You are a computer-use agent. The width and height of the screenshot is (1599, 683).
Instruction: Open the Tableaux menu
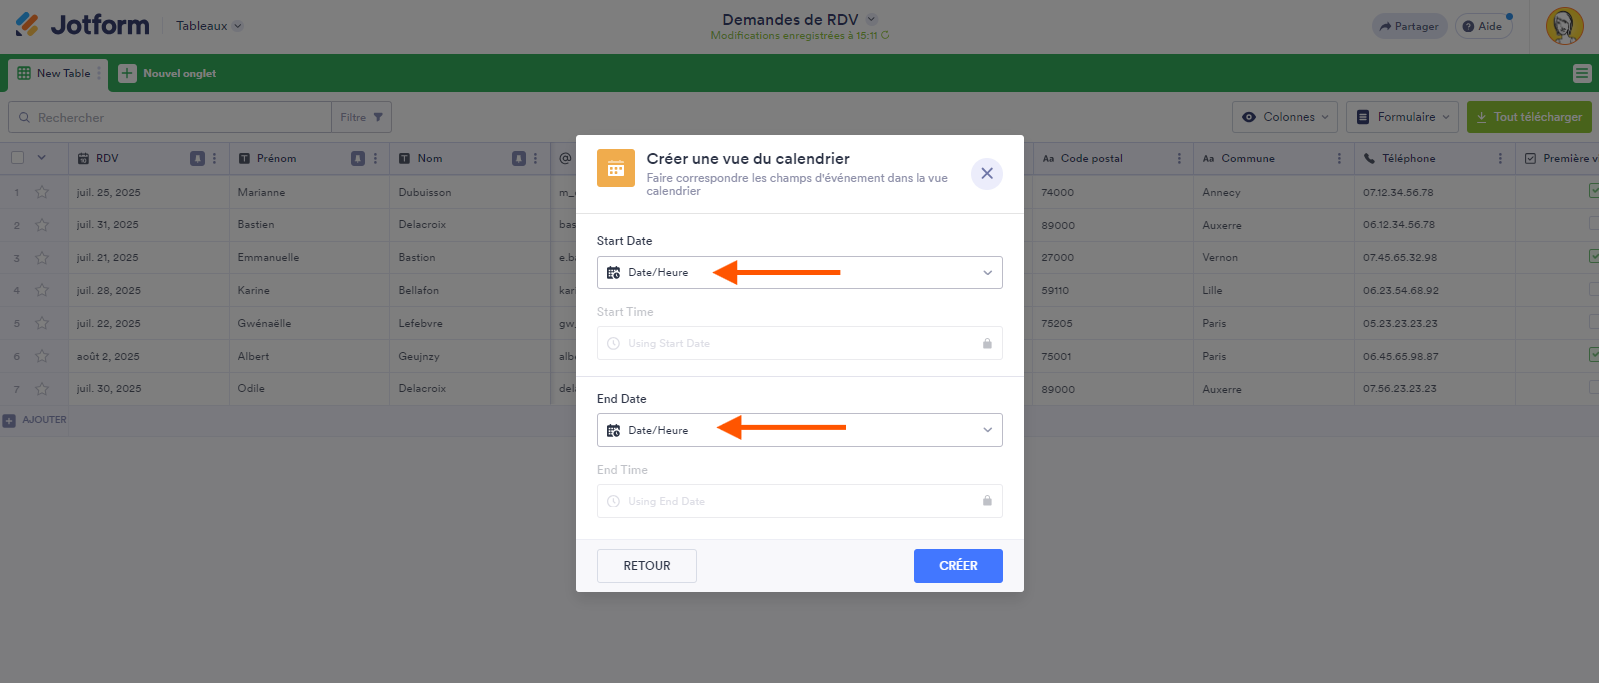tap(209, 26)
